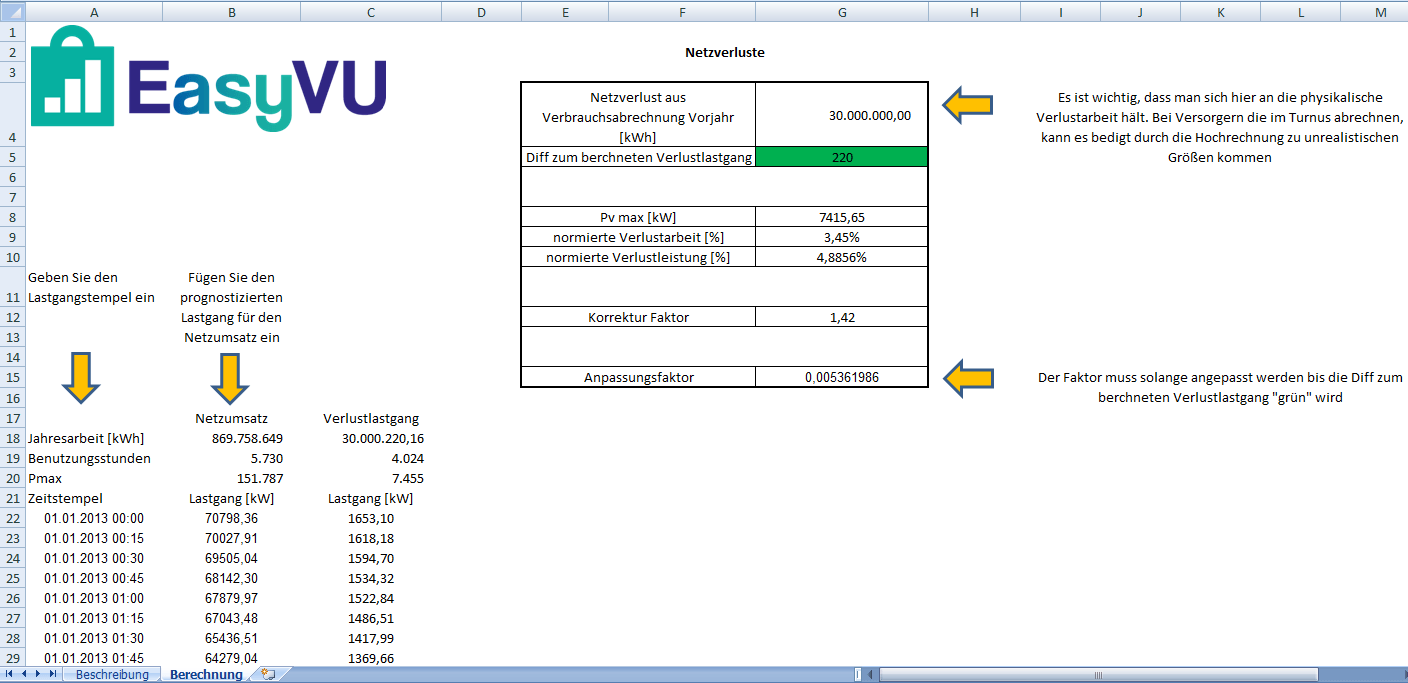
Task: Select the Berechnung sheet tab
Action: point(206,675)
